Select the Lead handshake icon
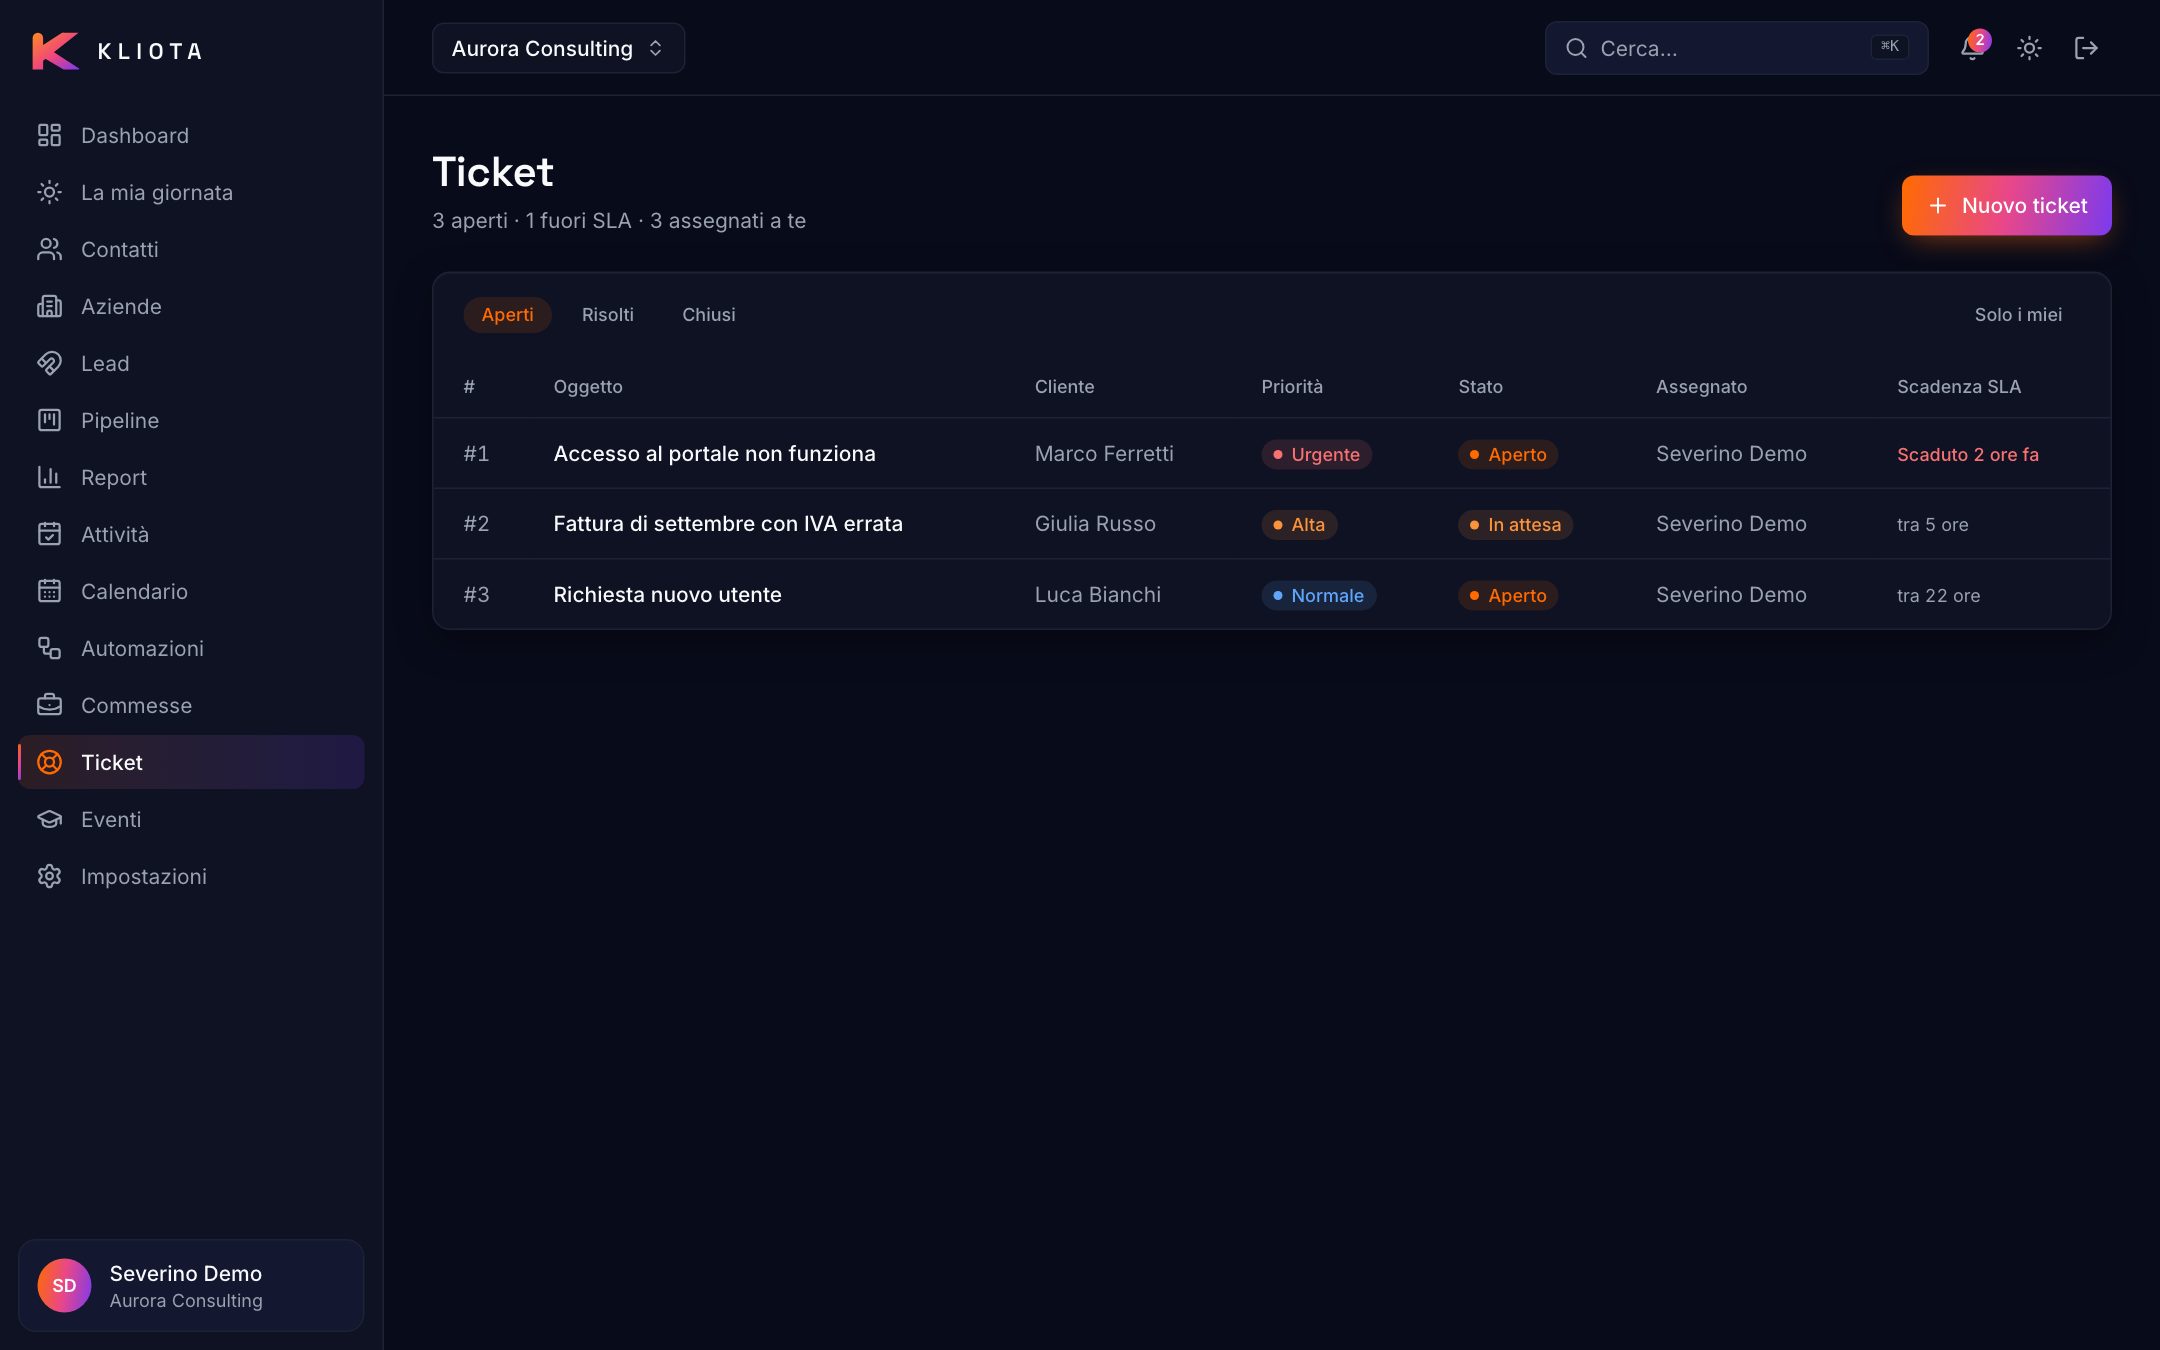Viewport: 2160px width, 1350px height. [49, 363]
